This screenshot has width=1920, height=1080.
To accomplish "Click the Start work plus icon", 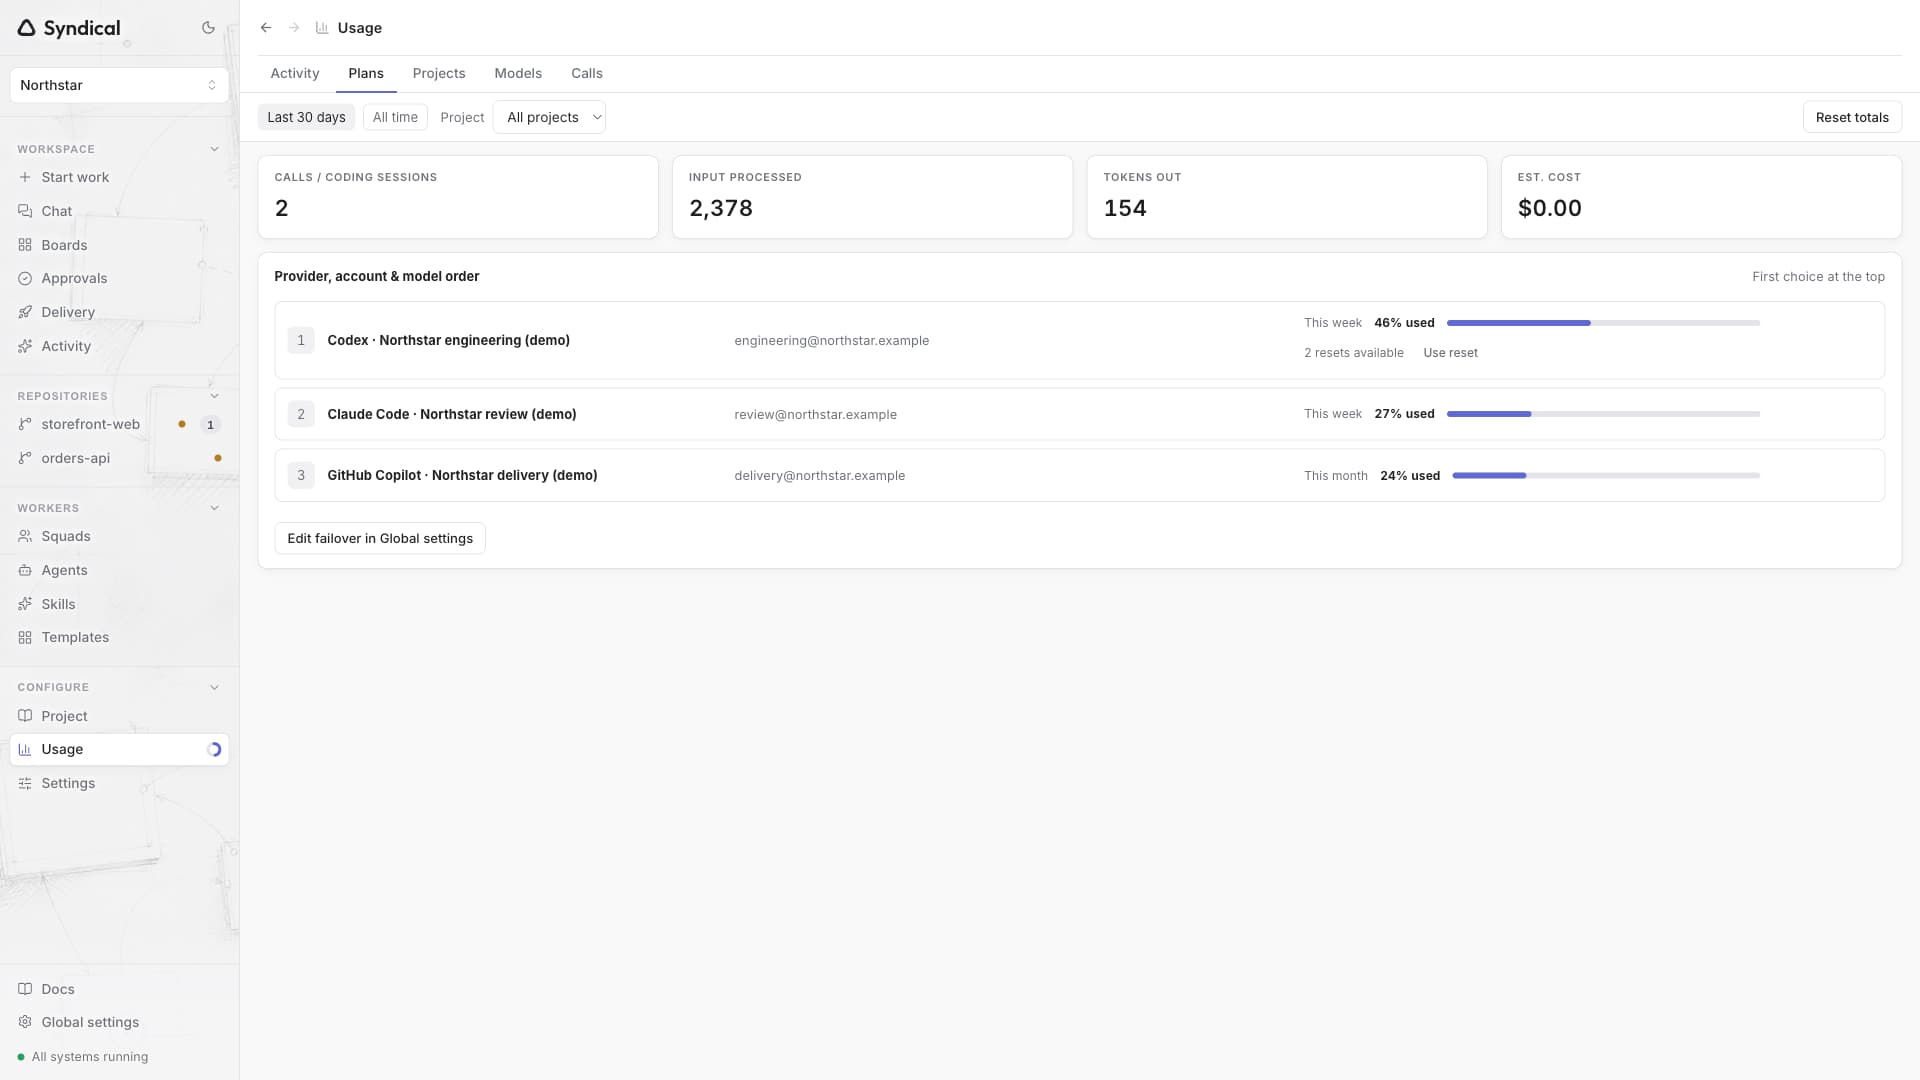I will click(x=25, y=177).
